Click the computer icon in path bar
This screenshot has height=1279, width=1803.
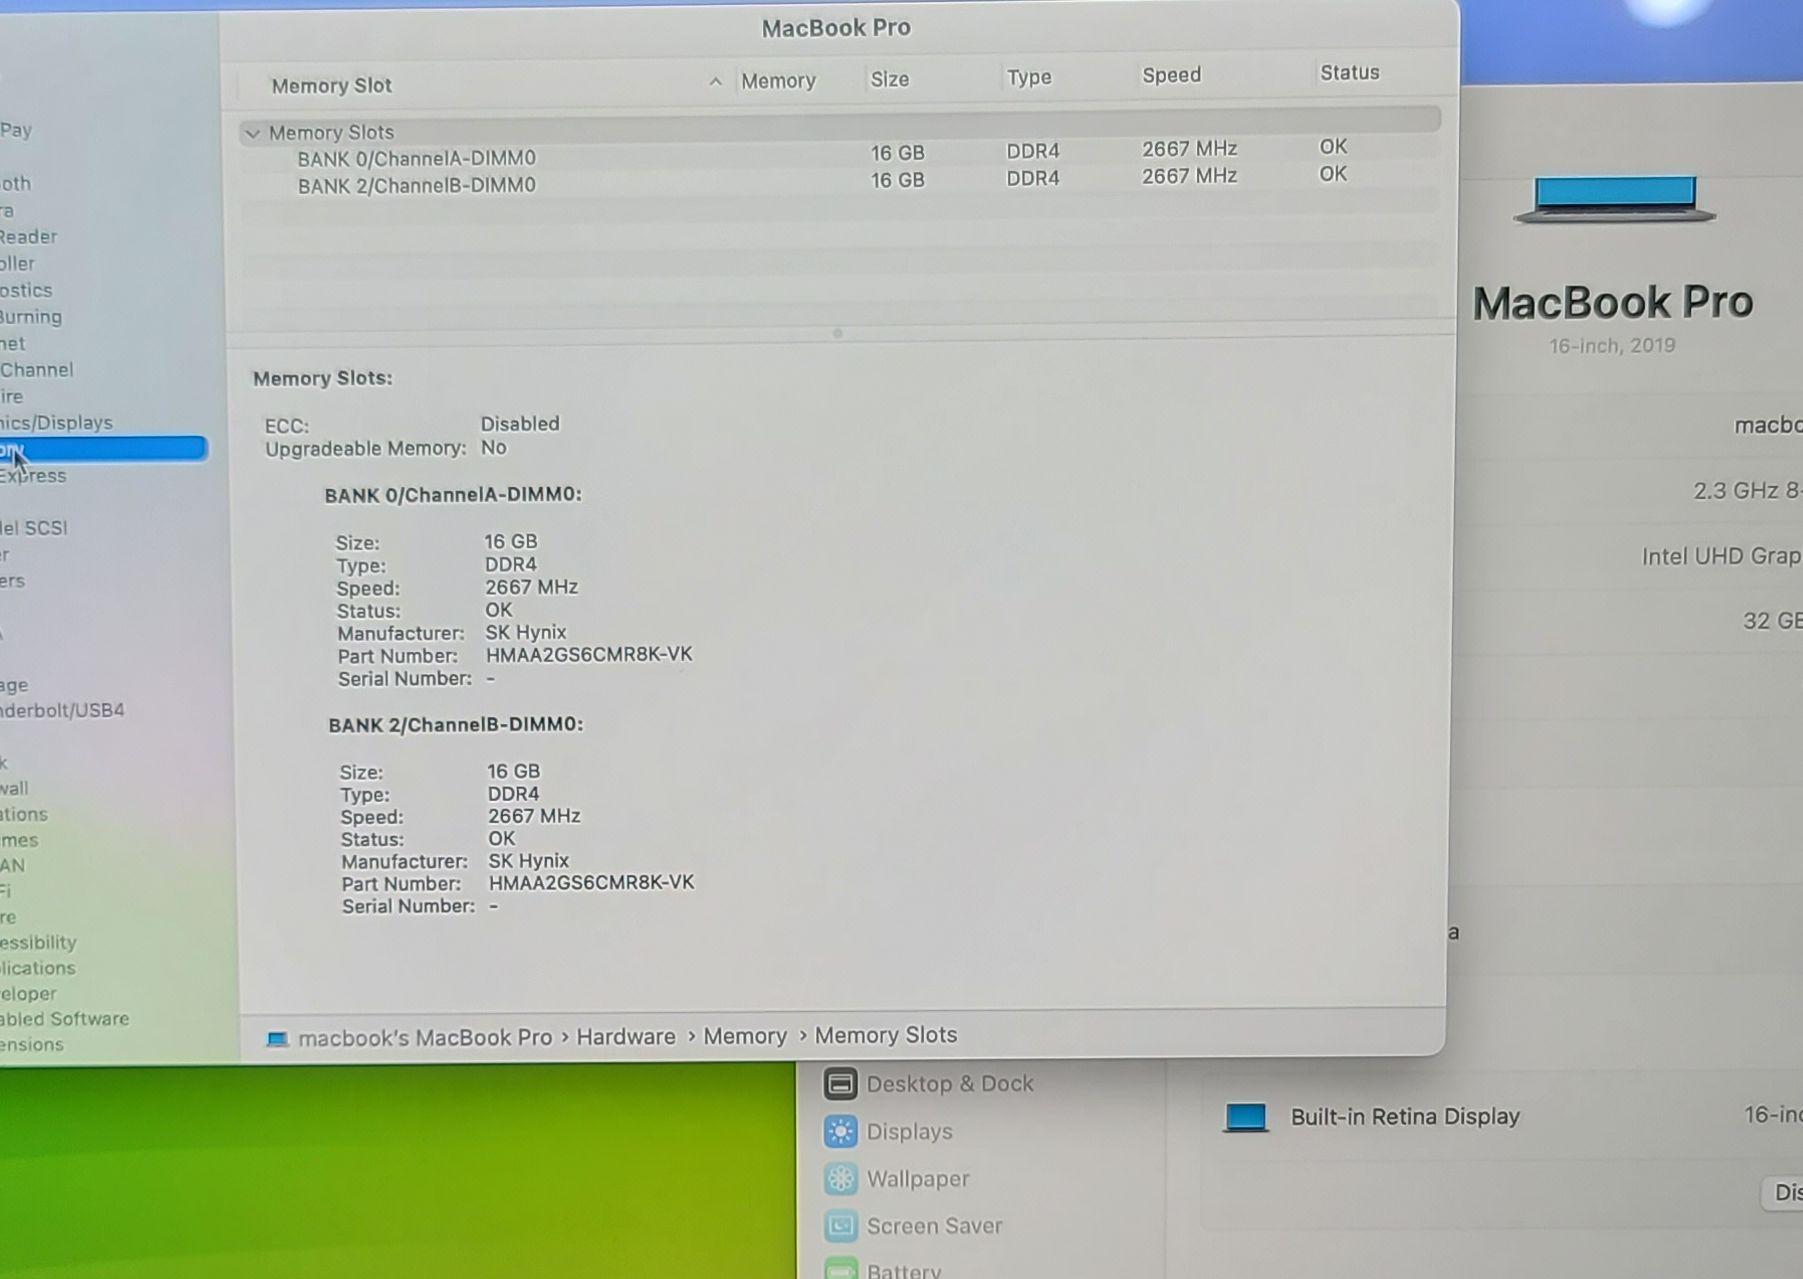(x=277, y=1039)
